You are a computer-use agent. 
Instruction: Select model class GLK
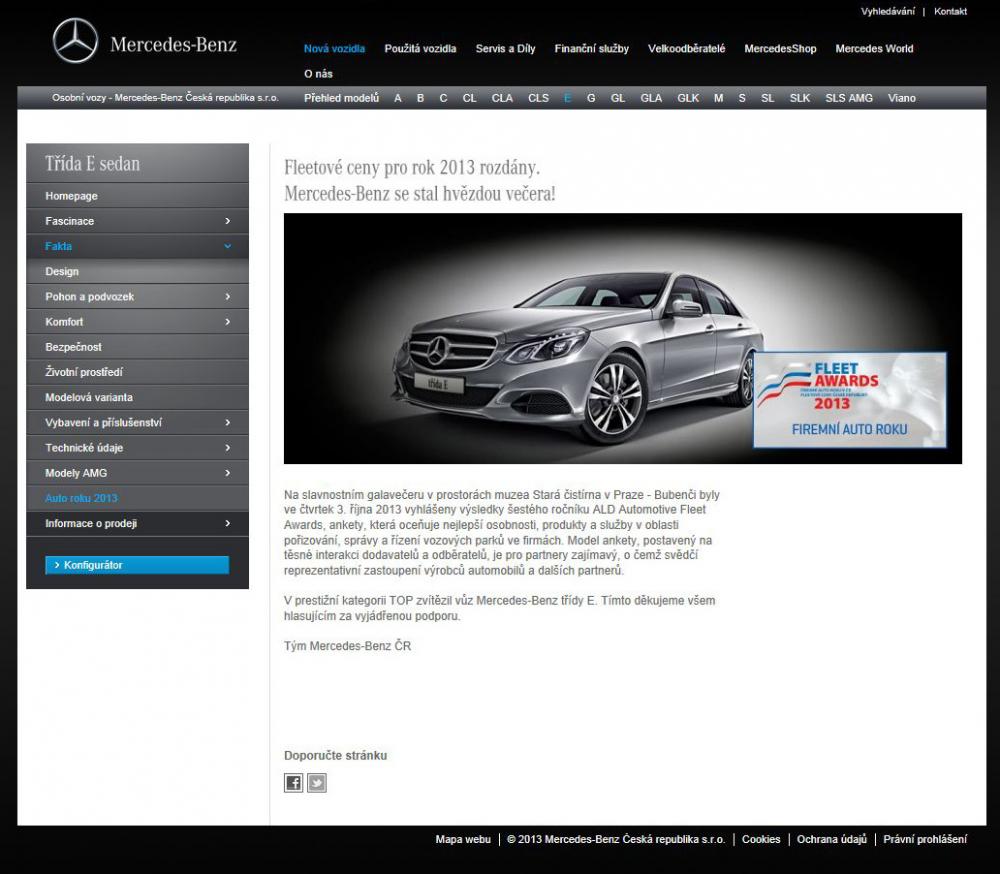688,98
